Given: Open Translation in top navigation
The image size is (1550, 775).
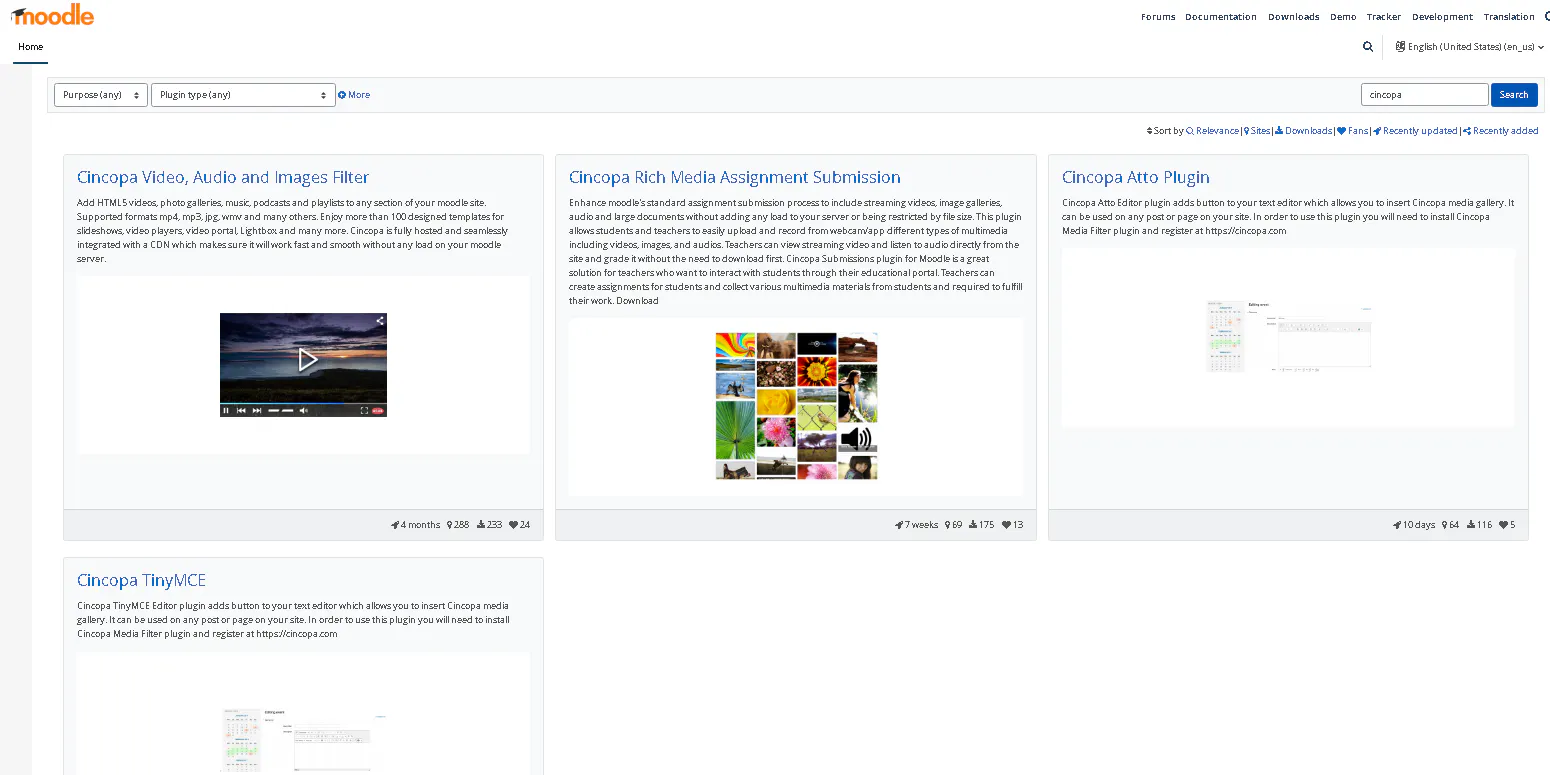Looking at the screenshot, I should click(1509, 17).
